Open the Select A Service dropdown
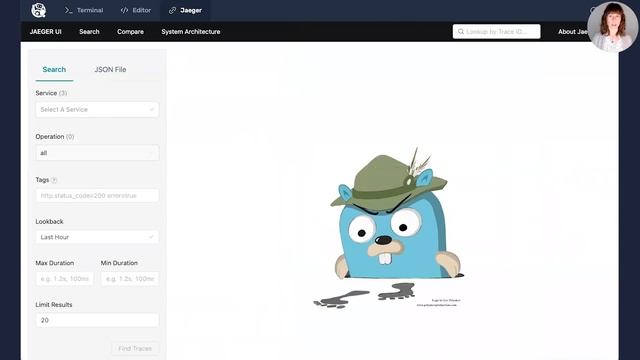This screenshot has height=360, width=640. (x=97, y=109)
